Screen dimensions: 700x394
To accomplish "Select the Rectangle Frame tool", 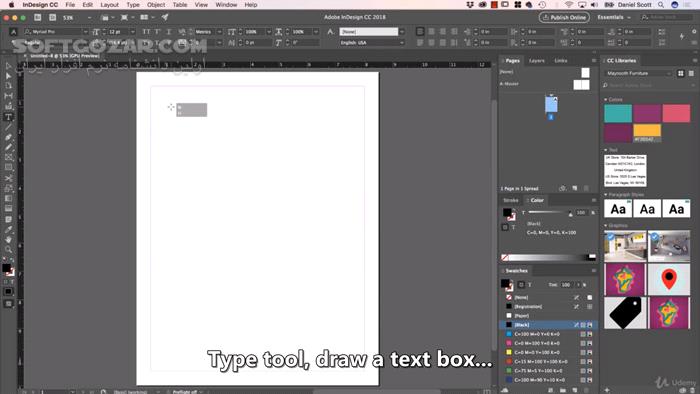I will click(x=8, y=158).
